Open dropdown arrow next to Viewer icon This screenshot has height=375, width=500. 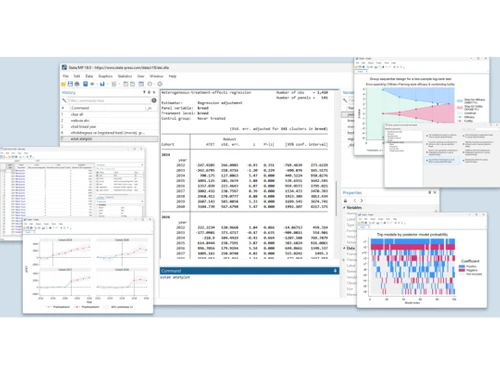(x=97, y=84)
